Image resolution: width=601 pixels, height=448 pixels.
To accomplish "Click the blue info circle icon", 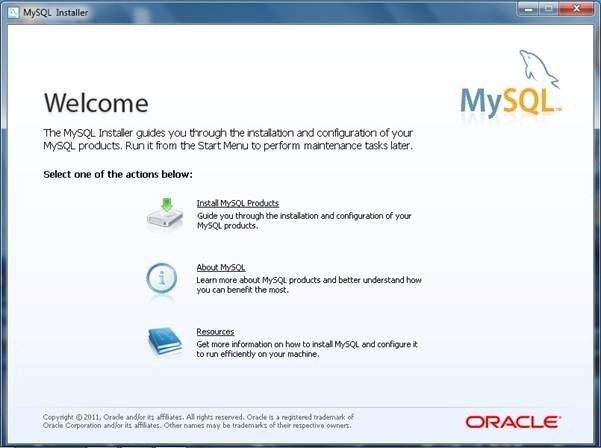I will (162, 279).
